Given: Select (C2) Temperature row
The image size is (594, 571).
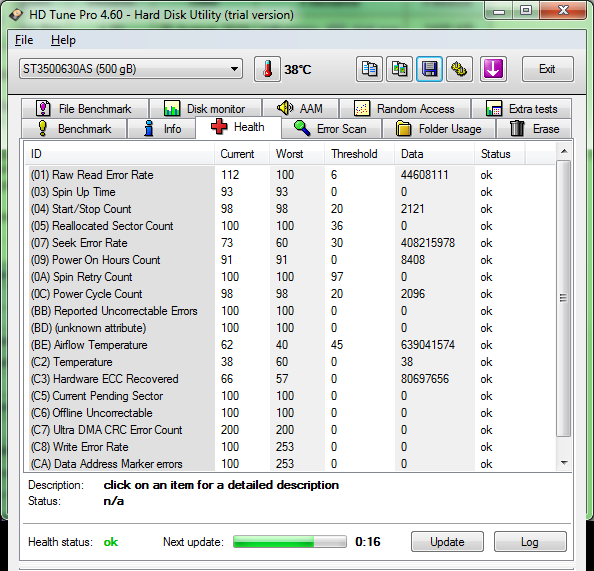Looking at the screenshot, I should (290, 362).
